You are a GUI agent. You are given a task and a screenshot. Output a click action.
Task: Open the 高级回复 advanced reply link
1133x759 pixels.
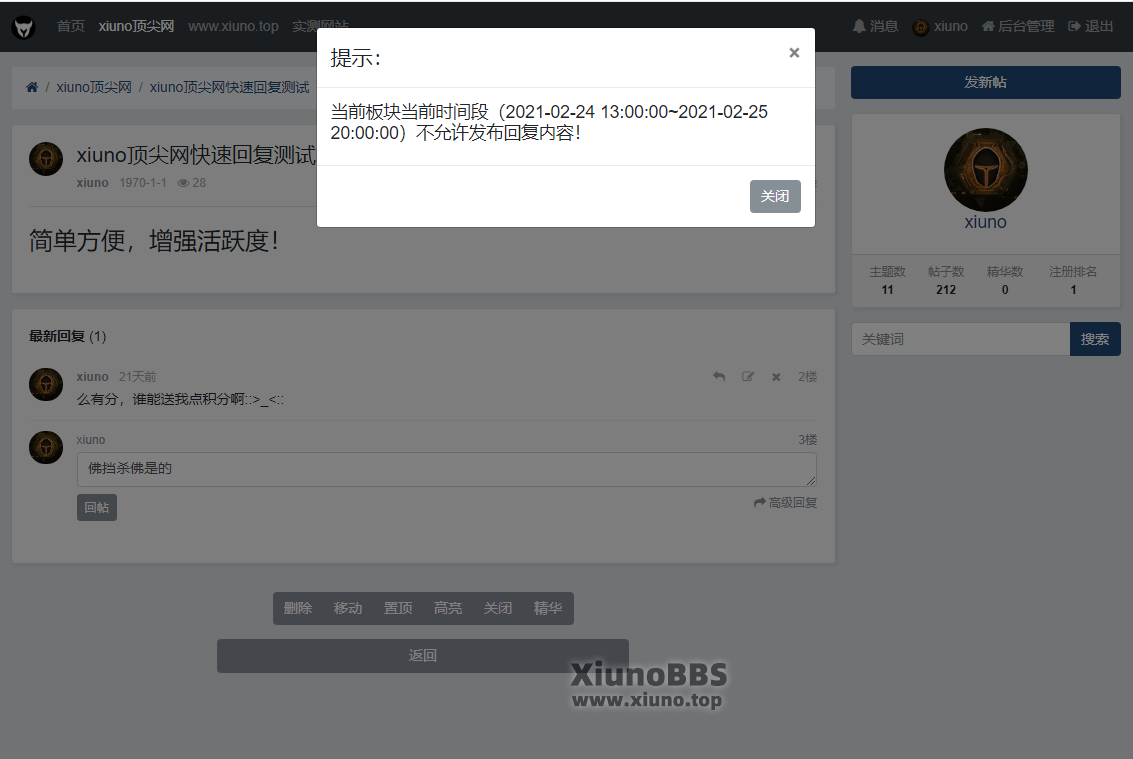(786, 503)
